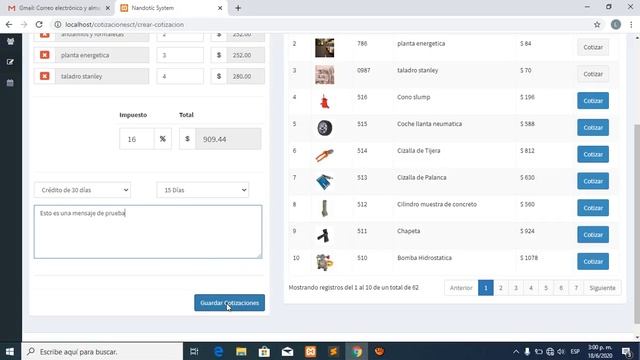Open the notification center icon
Image resolution: width=640 pixels, height=360 pixels.
626,351
